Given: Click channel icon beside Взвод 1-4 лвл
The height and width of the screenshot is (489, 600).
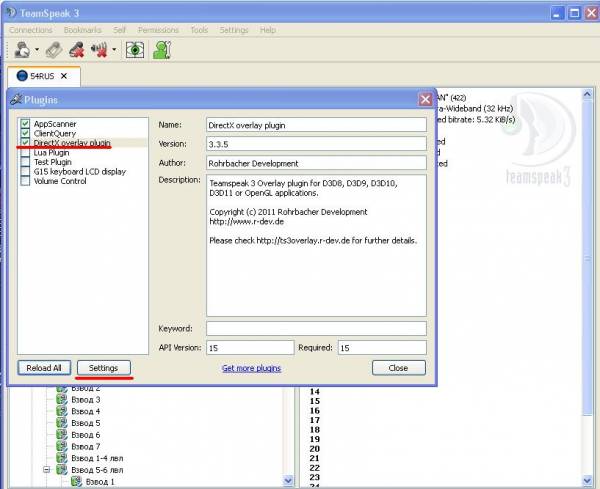Looking at the screenshot, I should pyautogui.click(x=62, y=458).
